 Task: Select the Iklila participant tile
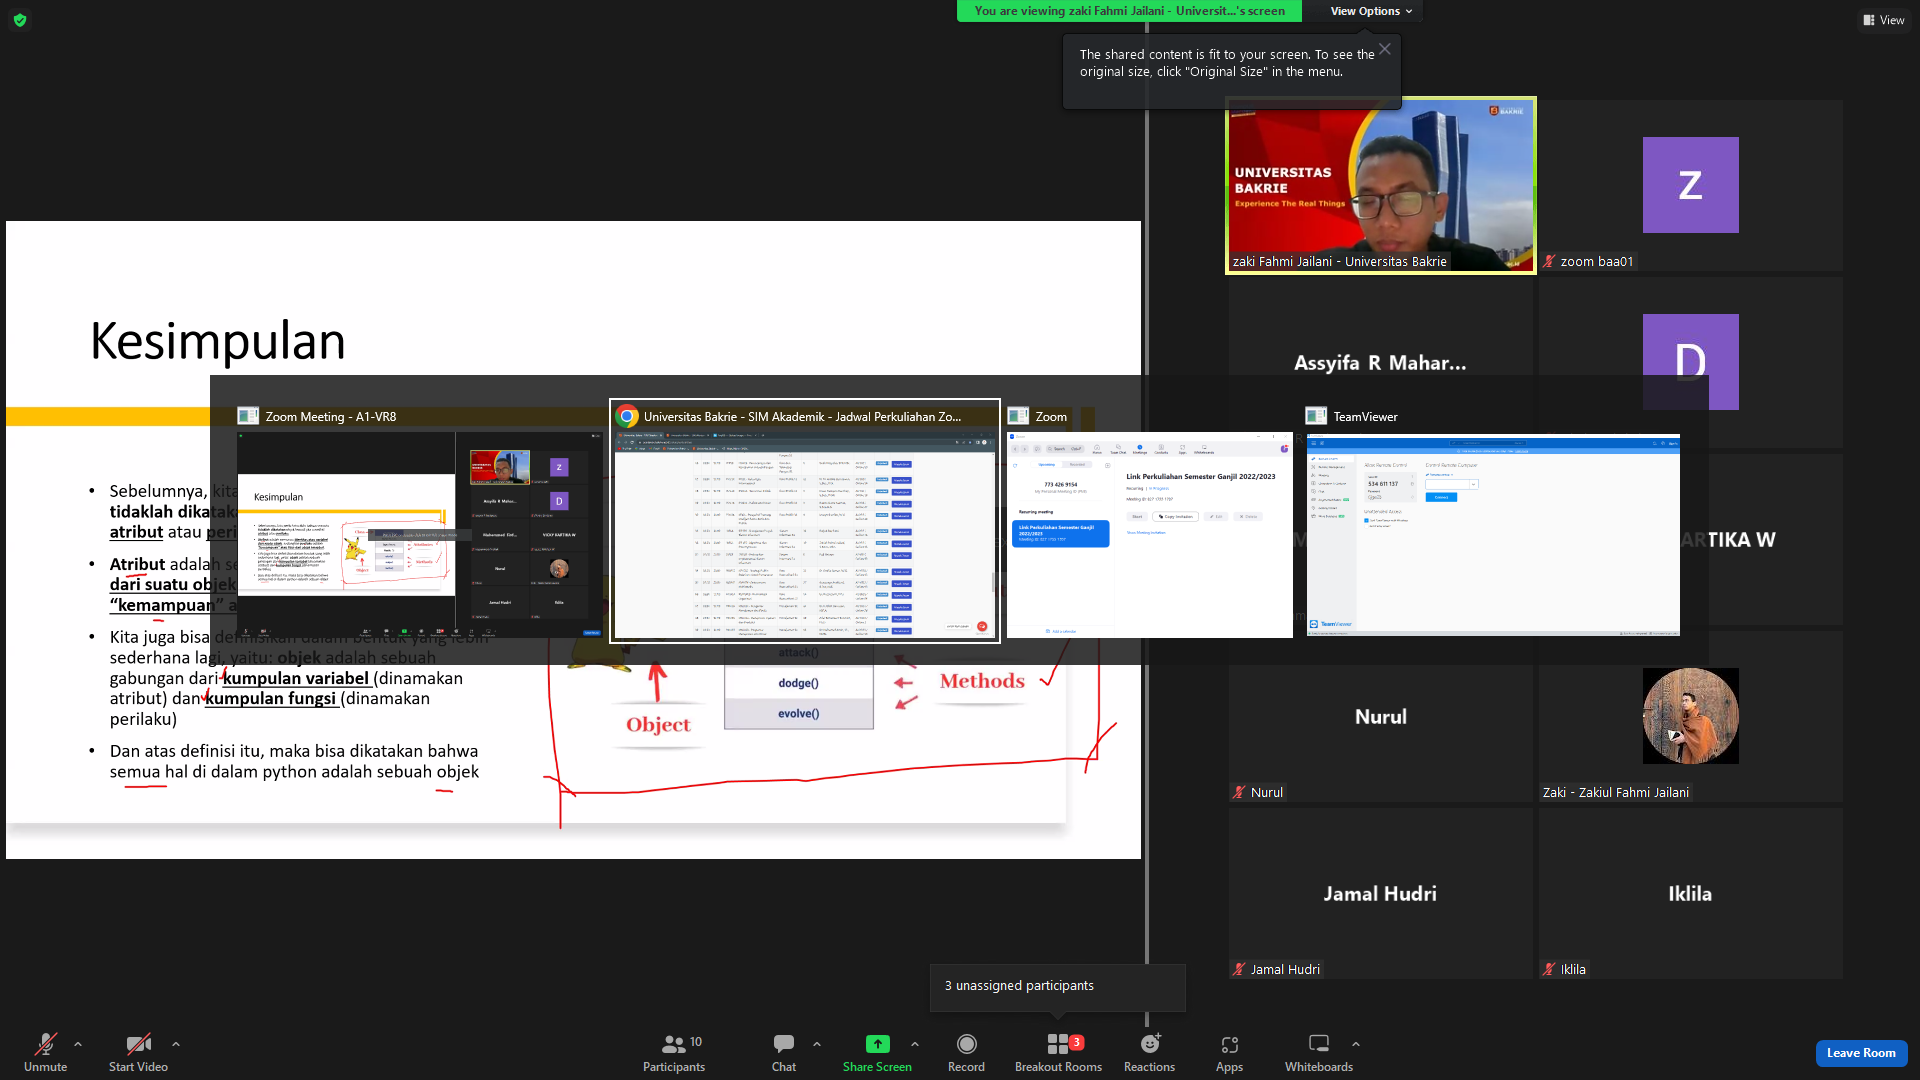pyautogui.click(x=1691, y=893)
